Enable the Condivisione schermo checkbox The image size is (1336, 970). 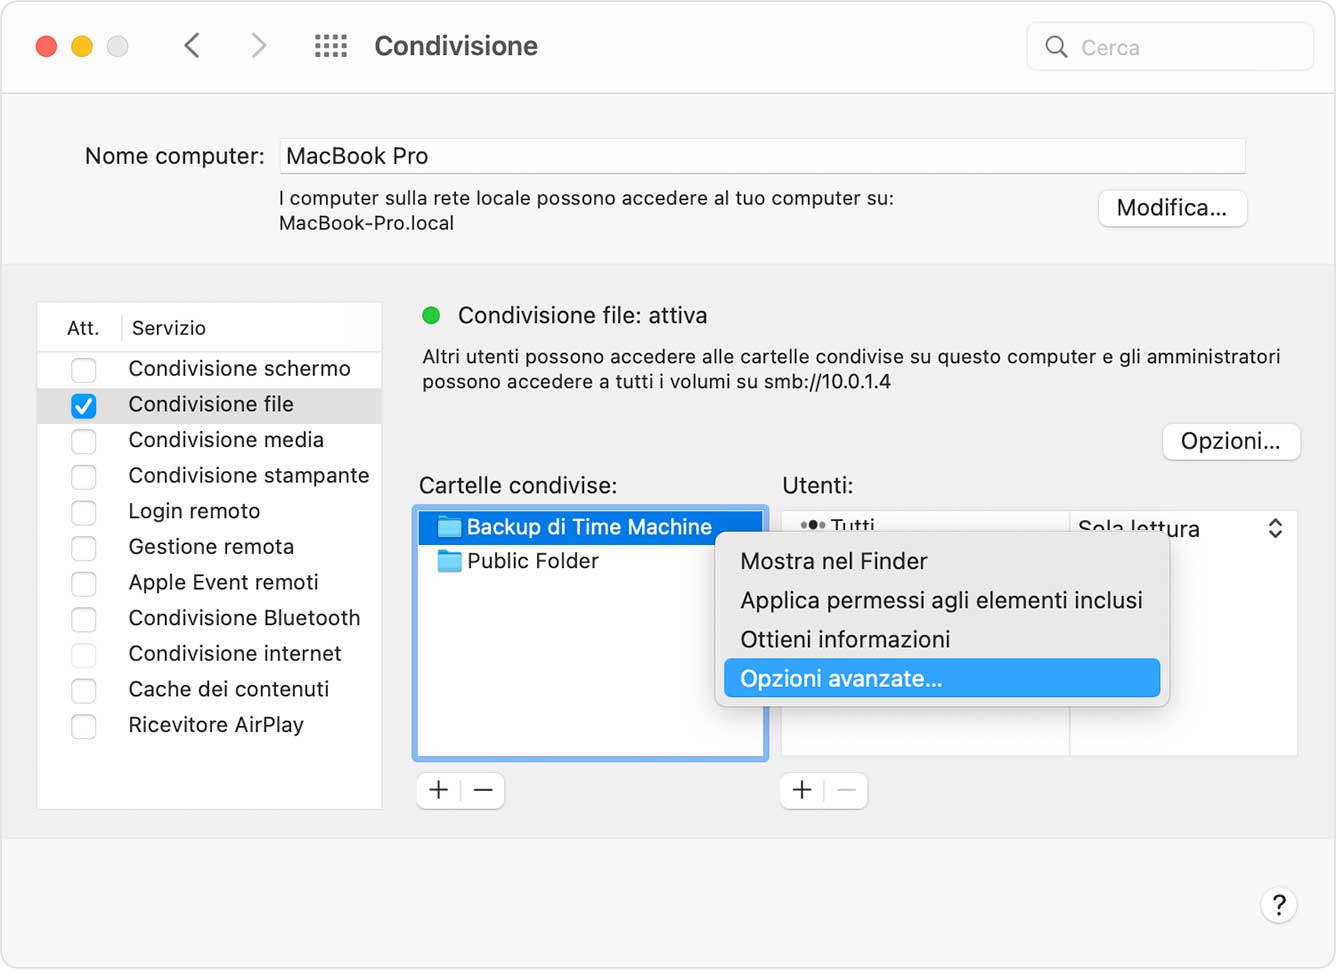pos(84,370)
